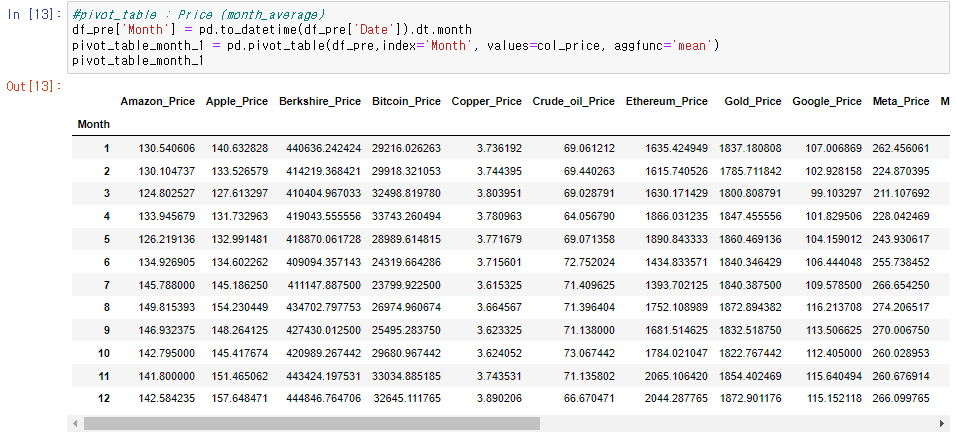This screenshot has width=956, height=432.
Task: Click the Amazon value 130.540606
Action: 166,149
